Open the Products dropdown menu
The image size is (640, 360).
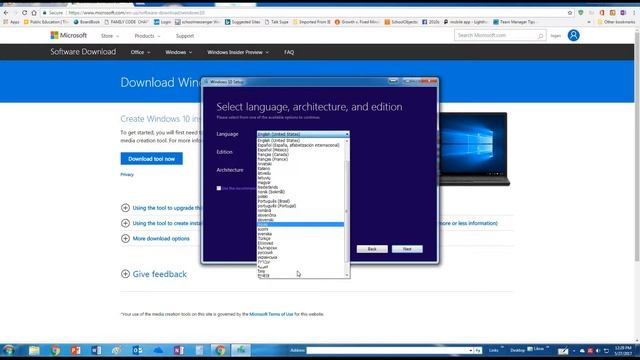click(147, 36)
